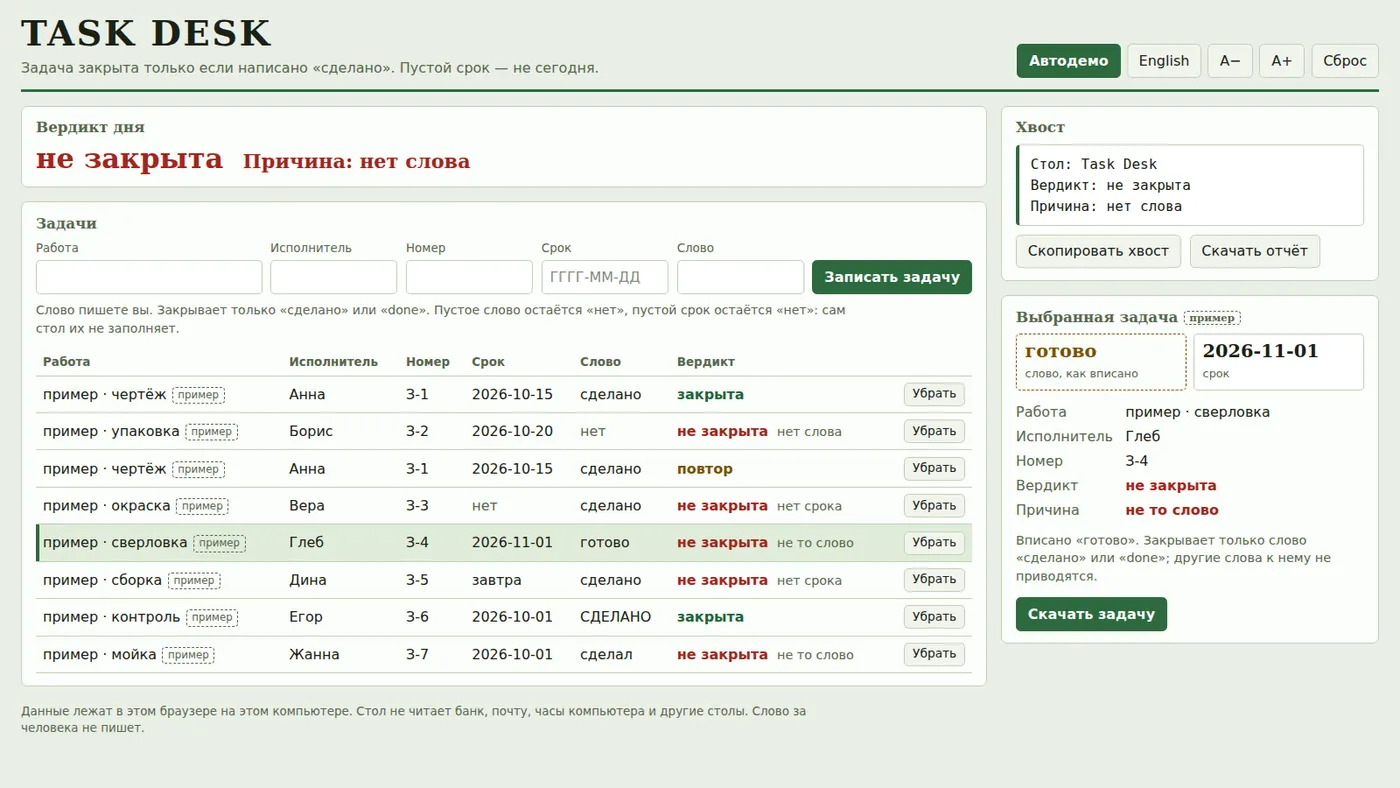Focus the Слово input field
This screenshot has height=788, width=1400.
tap(740, 277)
